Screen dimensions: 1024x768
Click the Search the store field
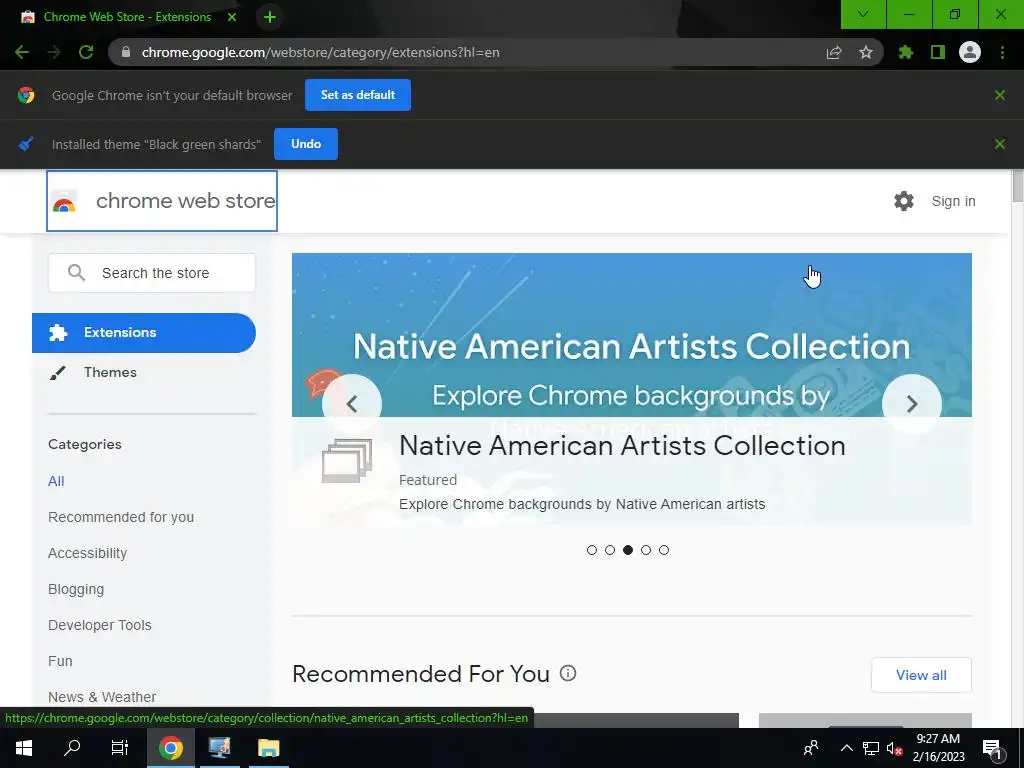coord(152,273)
